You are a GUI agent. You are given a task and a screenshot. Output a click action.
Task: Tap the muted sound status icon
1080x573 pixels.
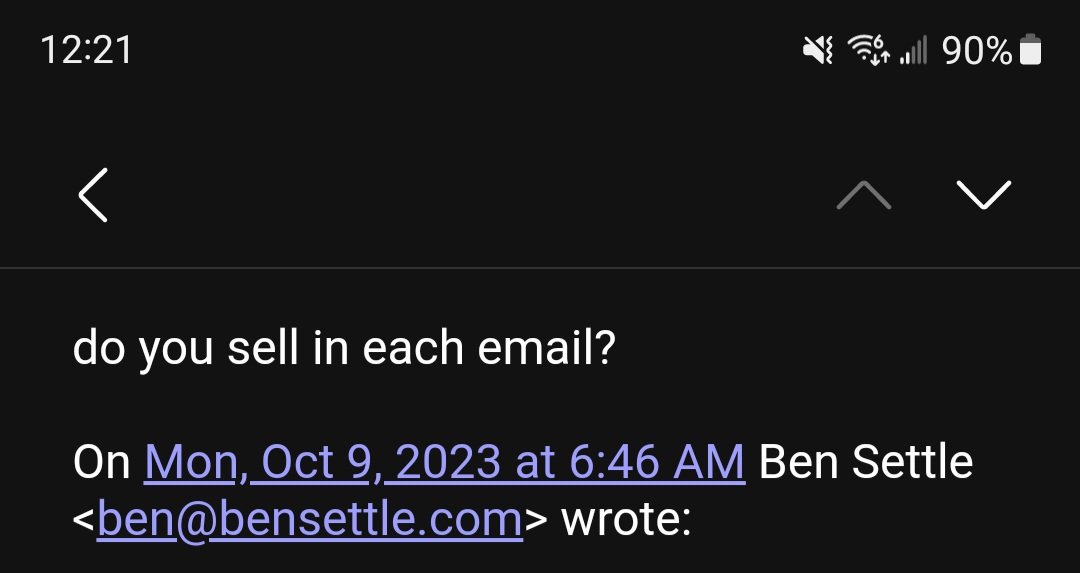[818, 50]
